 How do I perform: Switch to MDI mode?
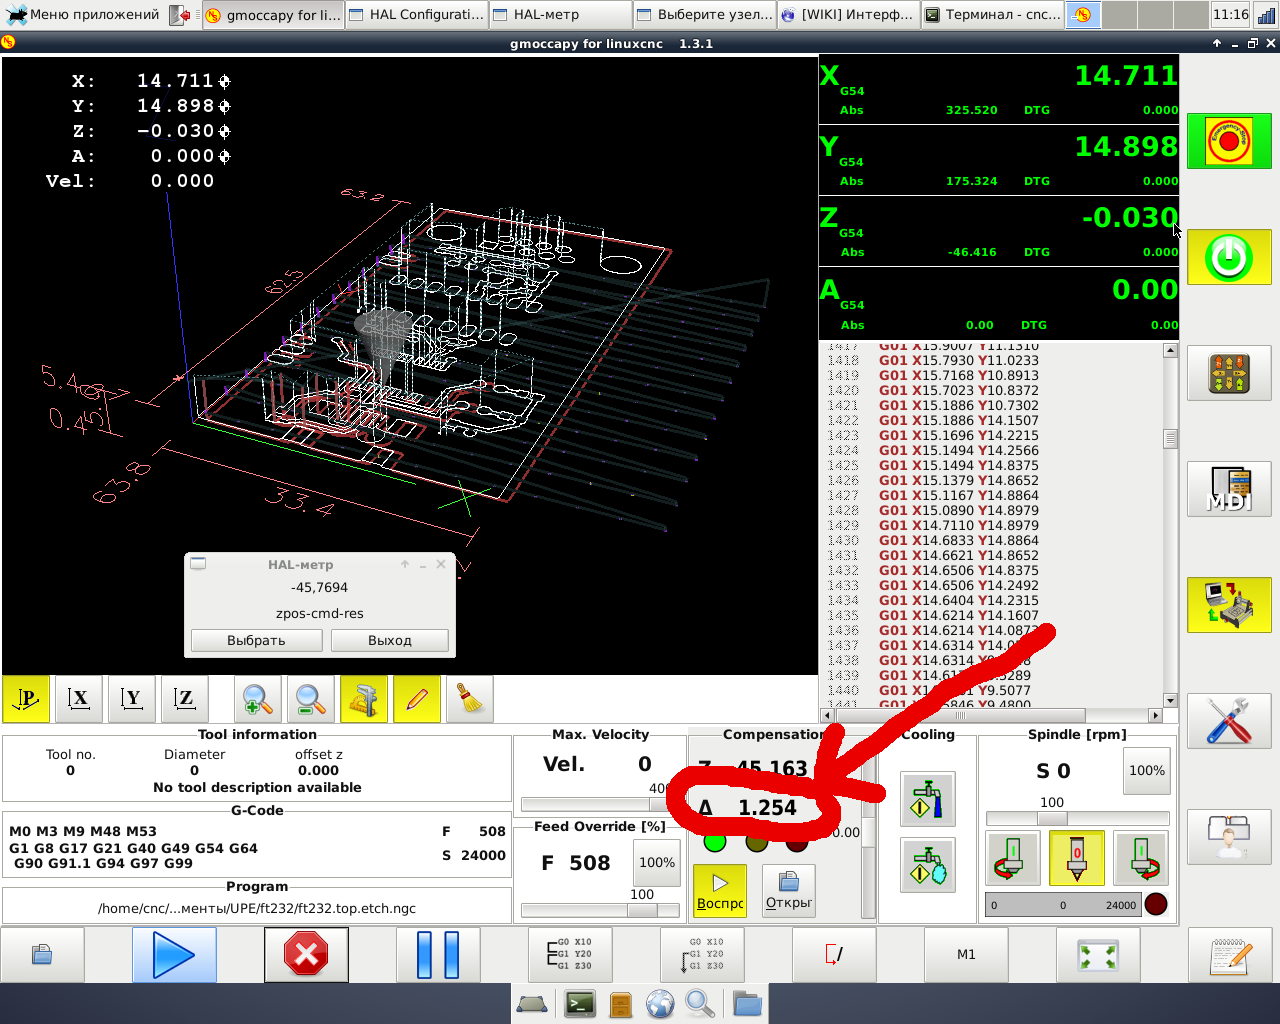tap(1229, 489)
